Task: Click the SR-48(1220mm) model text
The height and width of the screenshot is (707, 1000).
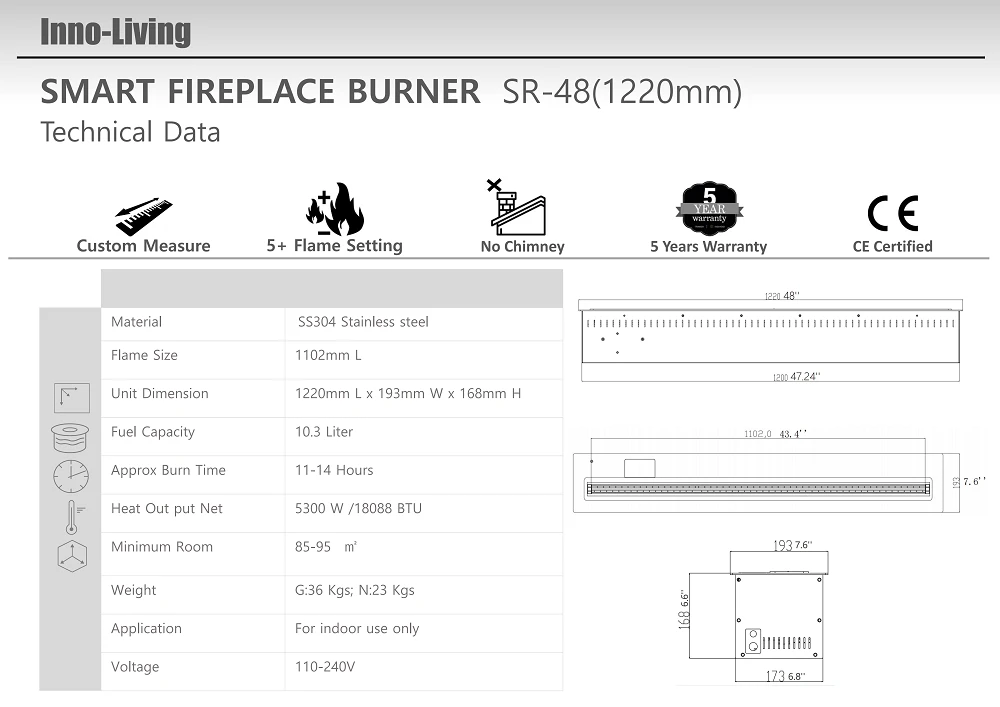Action: 622,92
